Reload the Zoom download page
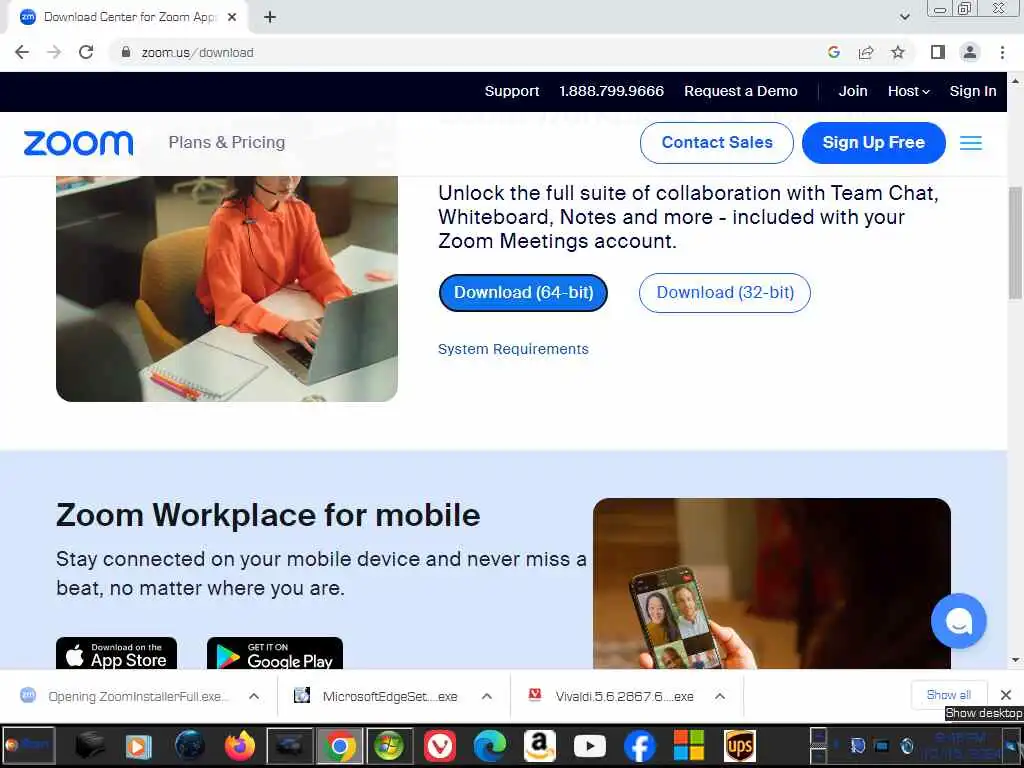This screenshot has width=1024, height=768. coord(86,52)
